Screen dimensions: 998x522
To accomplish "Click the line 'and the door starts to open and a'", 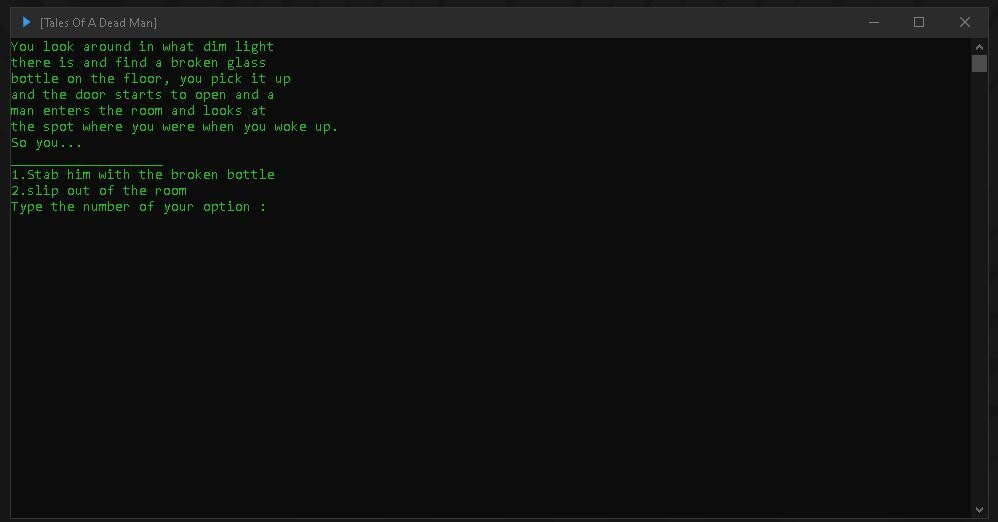I will click(143, 95).
